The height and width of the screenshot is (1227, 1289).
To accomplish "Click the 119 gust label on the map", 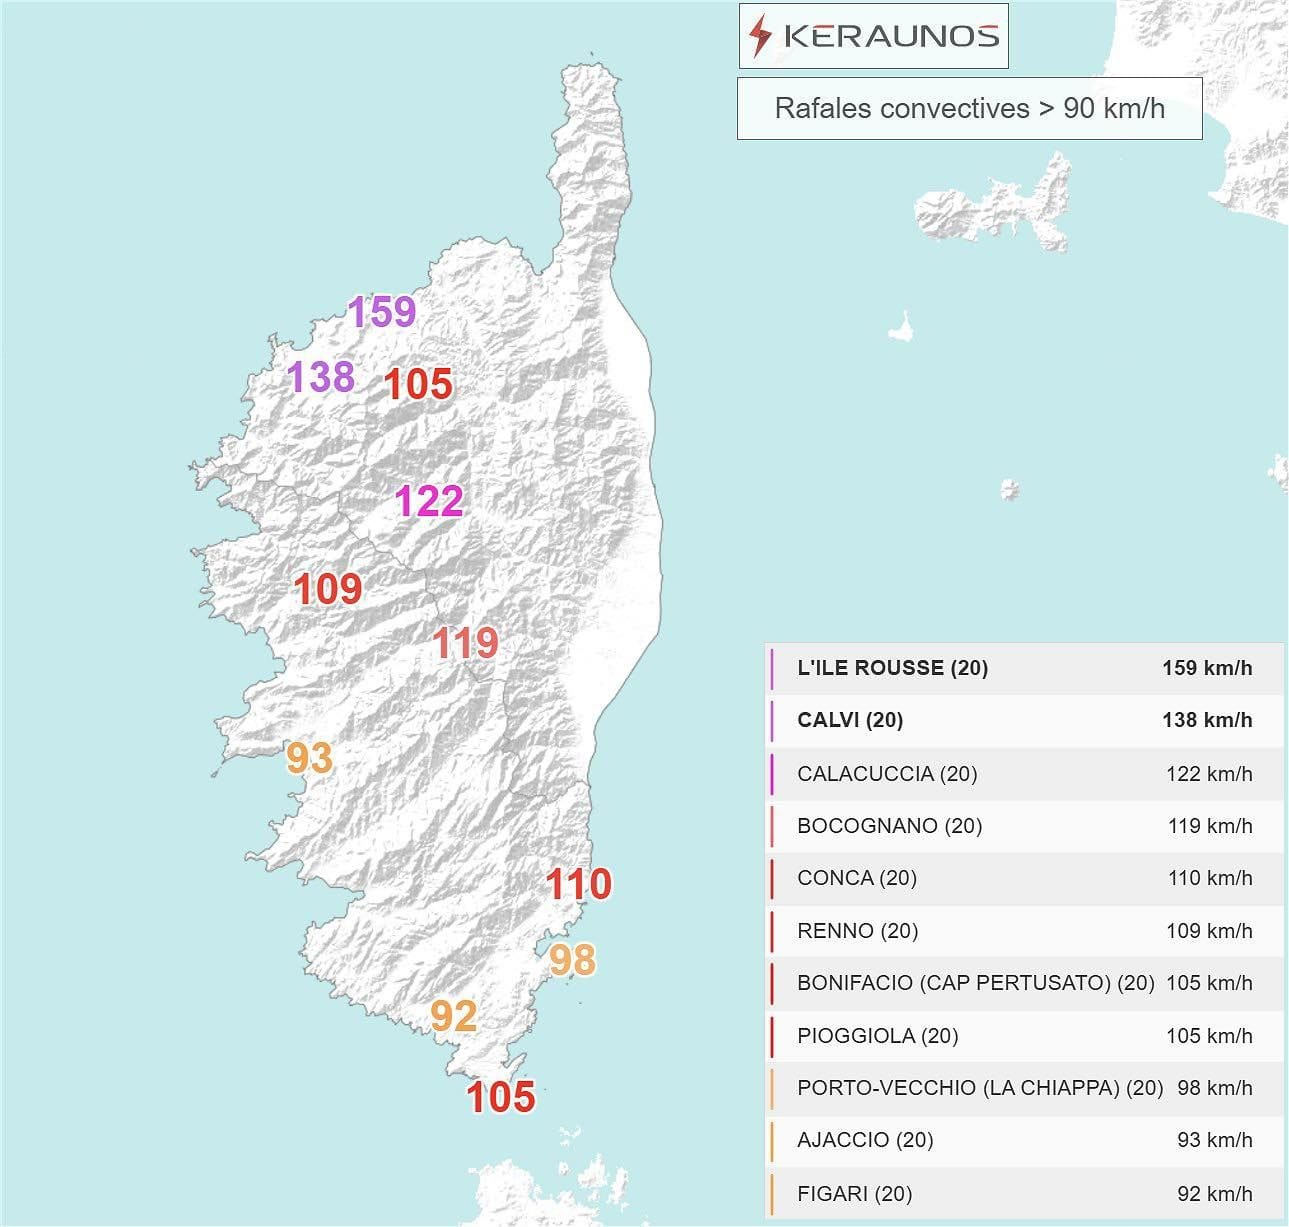I will click(x=465, y=642).
